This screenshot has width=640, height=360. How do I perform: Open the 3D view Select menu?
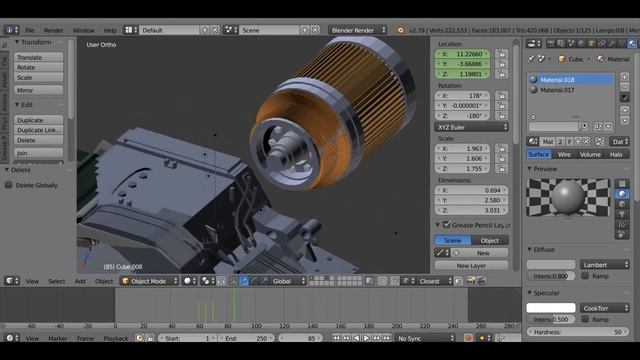tap(57, 281)
